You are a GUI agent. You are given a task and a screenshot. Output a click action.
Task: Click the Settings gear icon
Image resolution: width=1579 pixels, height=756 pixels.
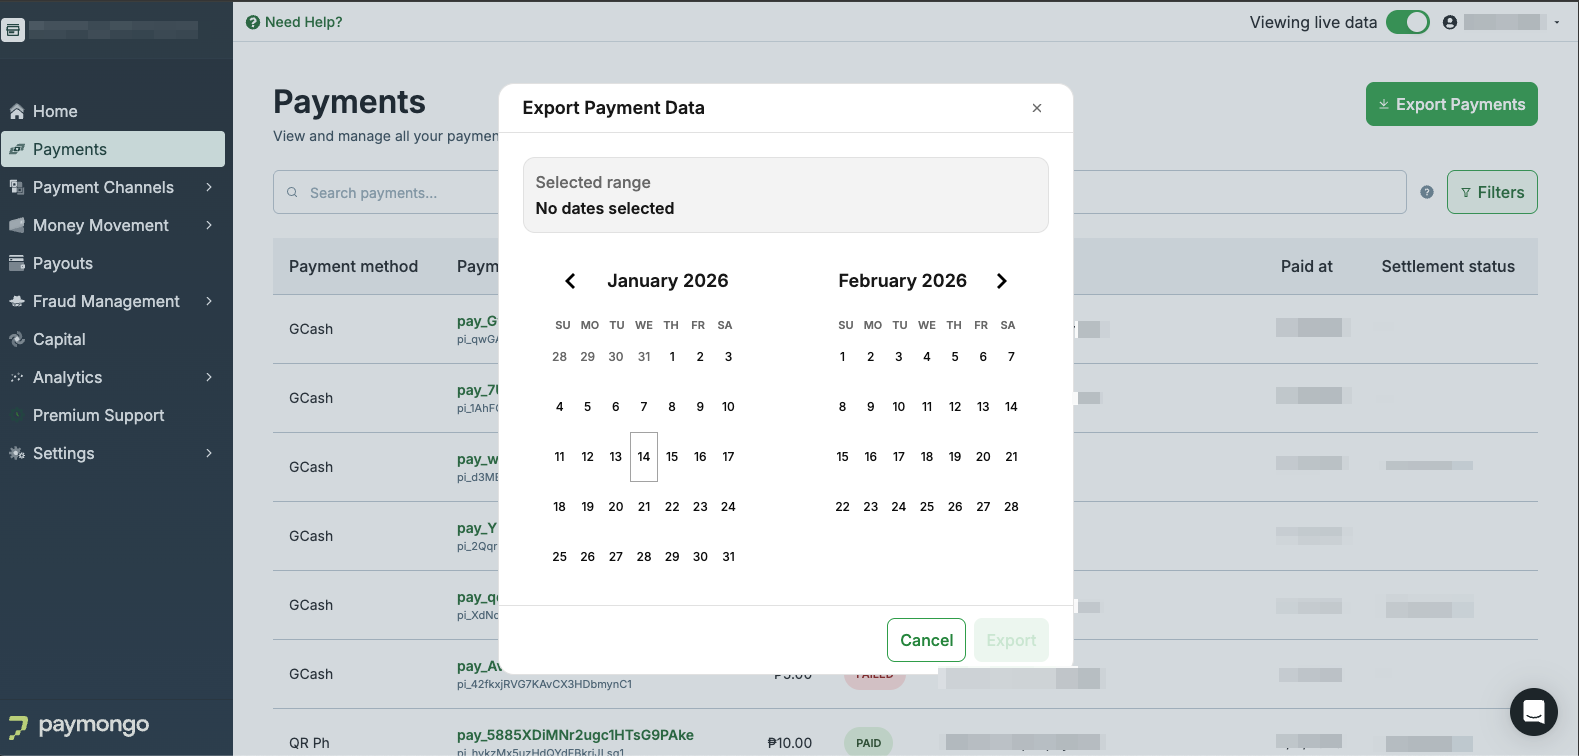17,453
